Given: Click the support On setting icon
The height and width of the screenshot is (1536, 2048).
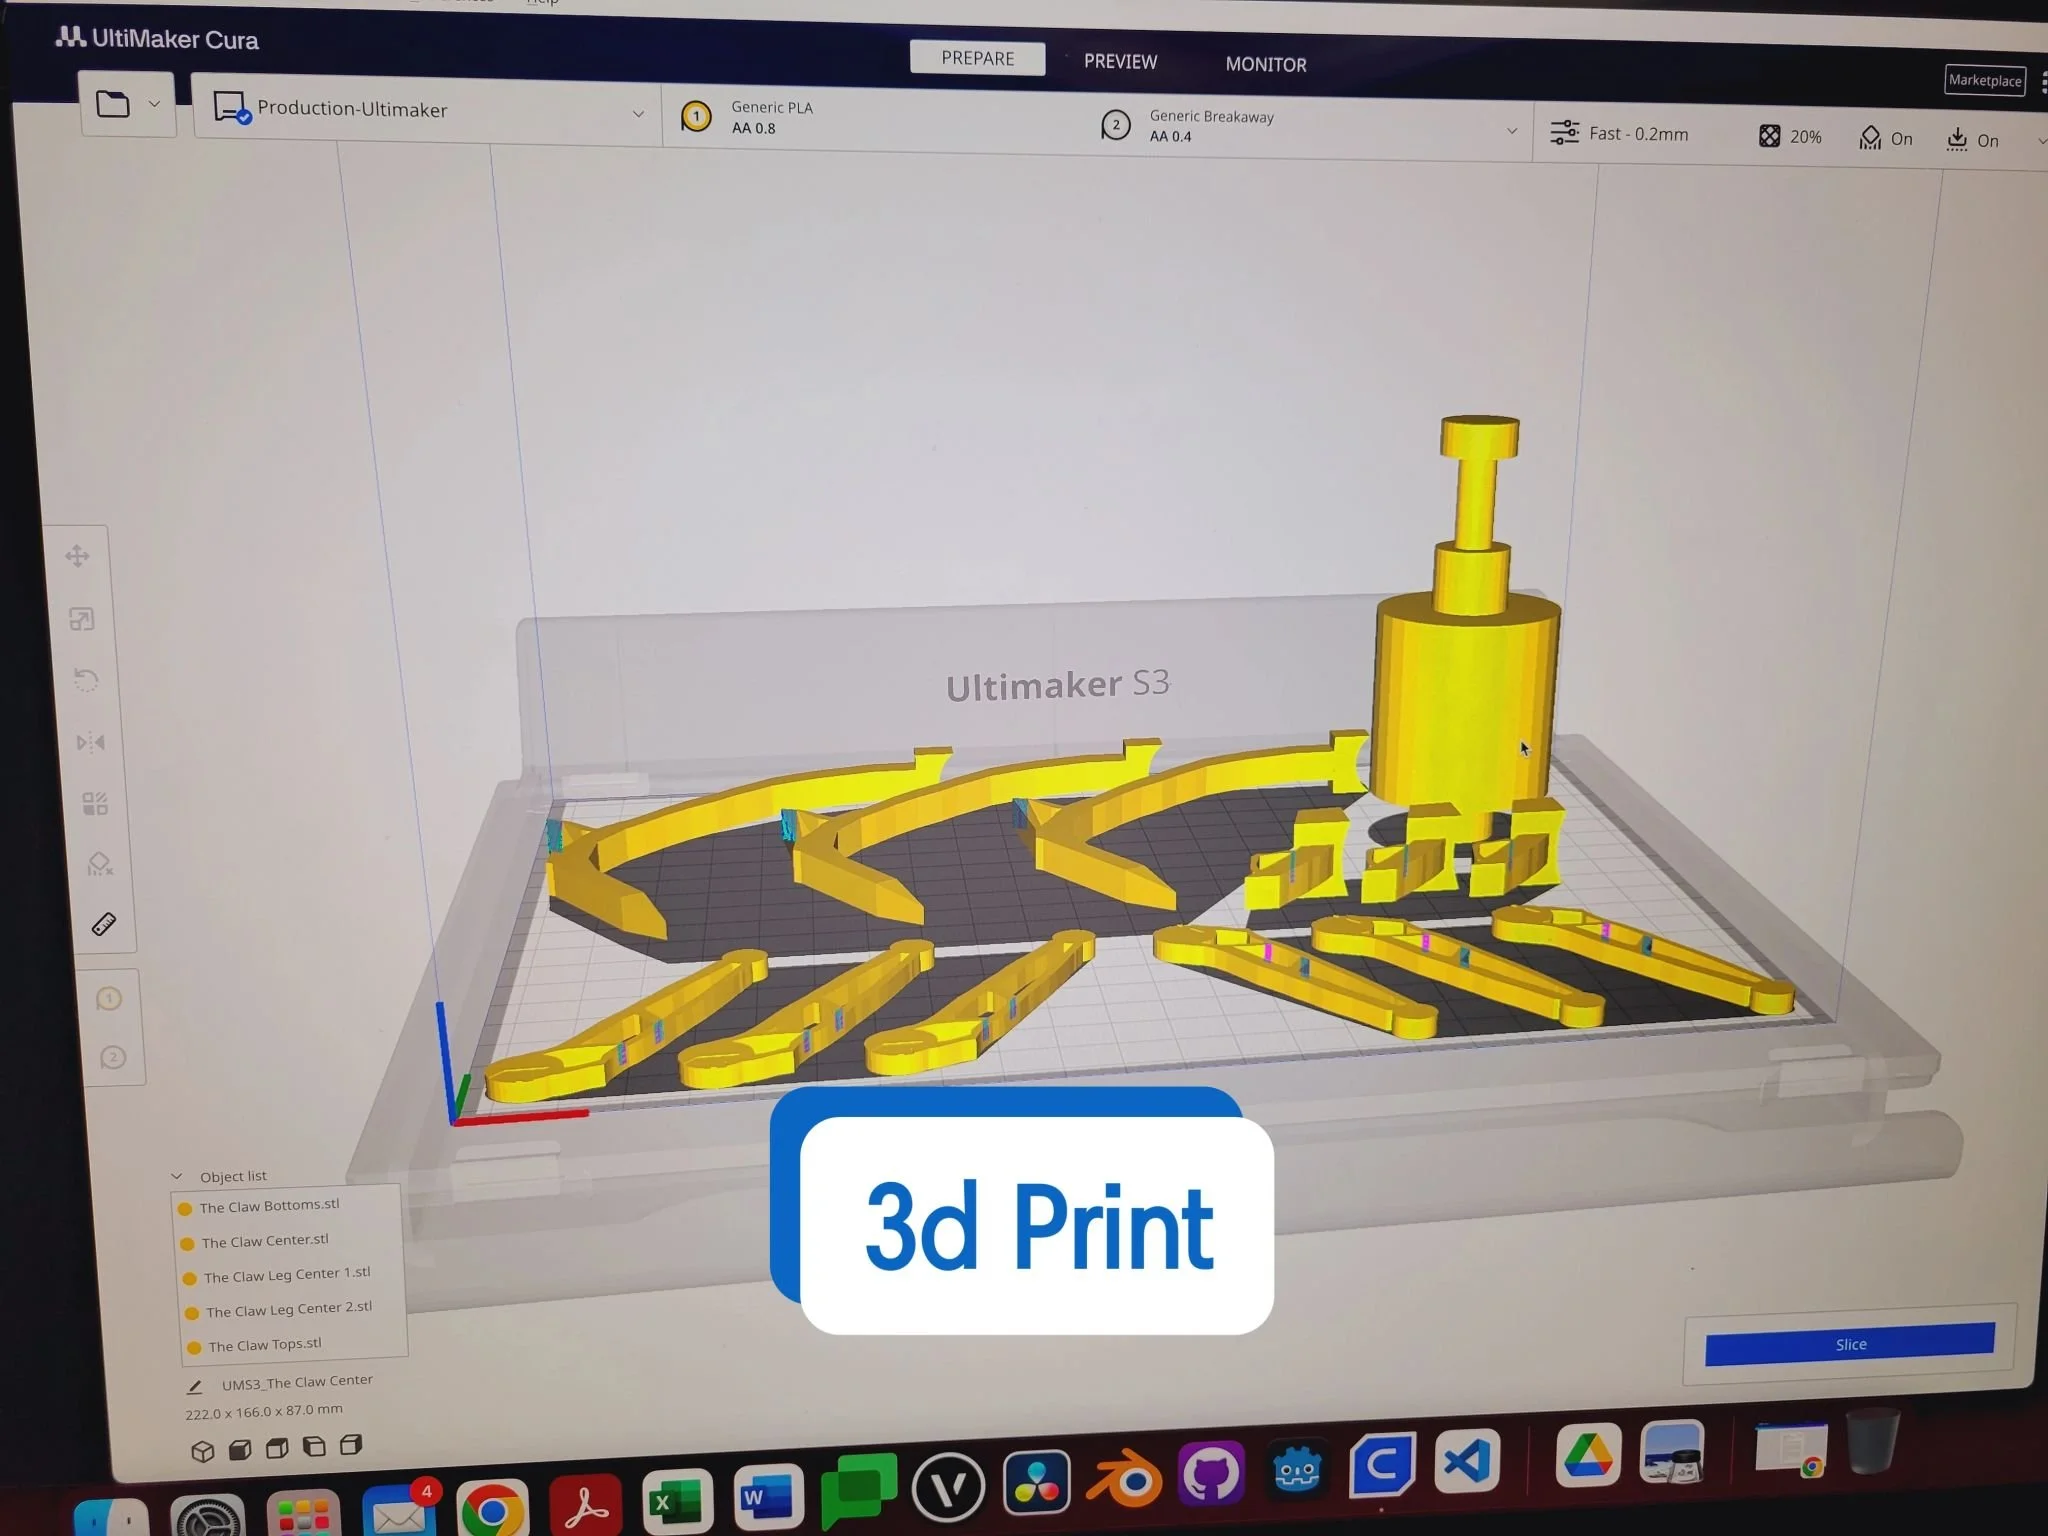Looking at the screenshot, I should pos(1870,138).
